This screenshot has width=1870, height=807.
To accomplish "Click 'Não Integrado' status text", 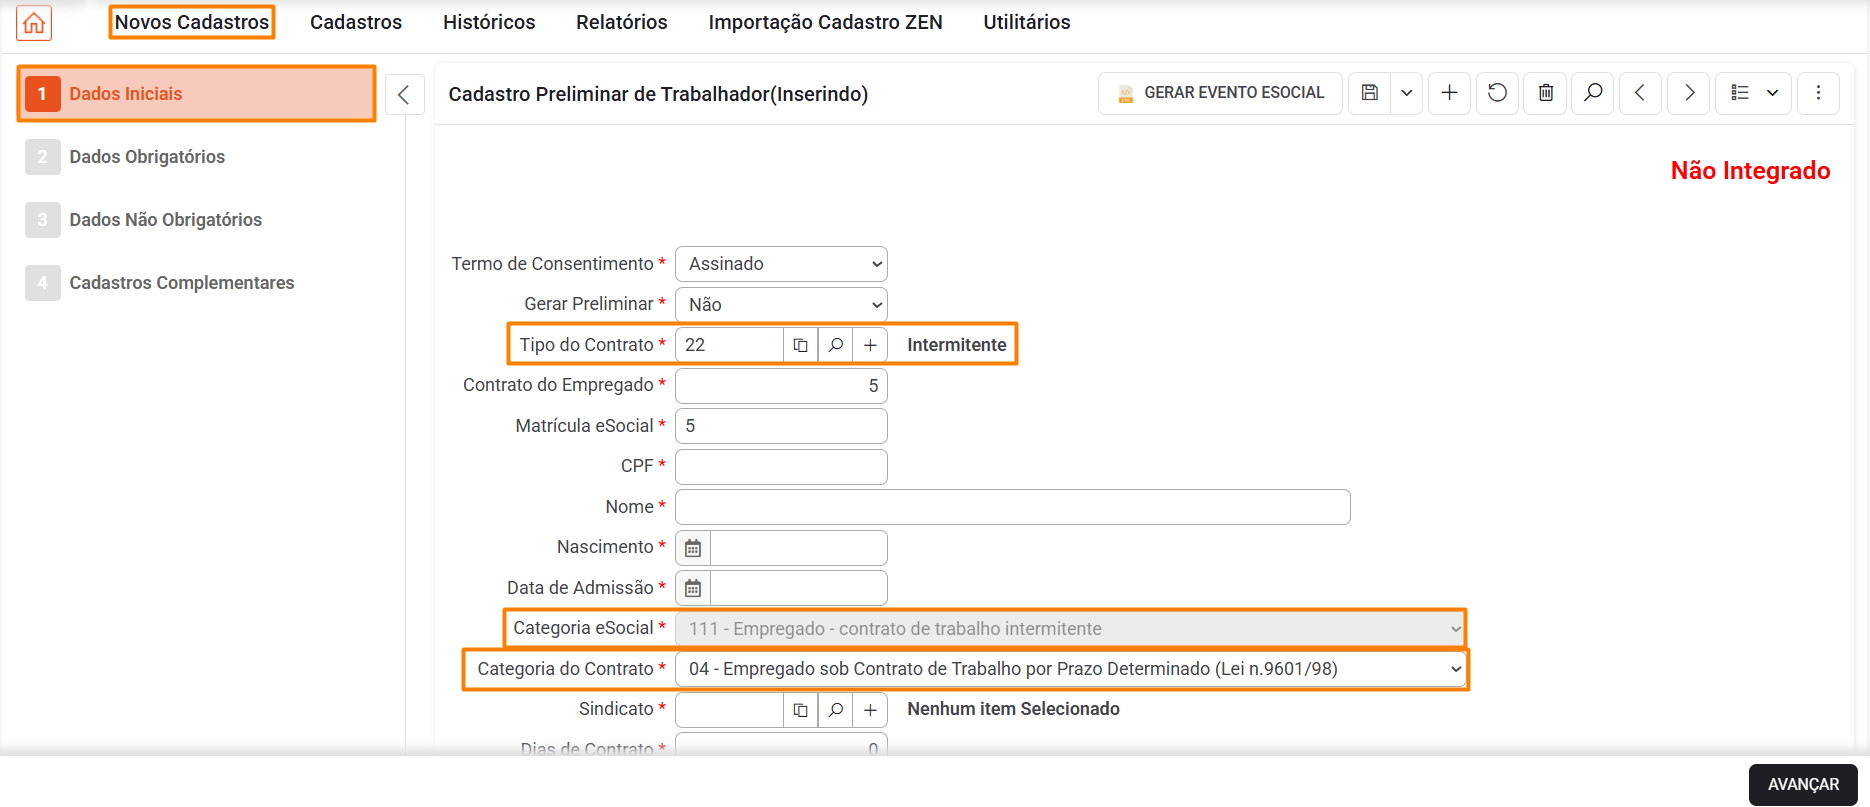I will (x=1750, y=171).
